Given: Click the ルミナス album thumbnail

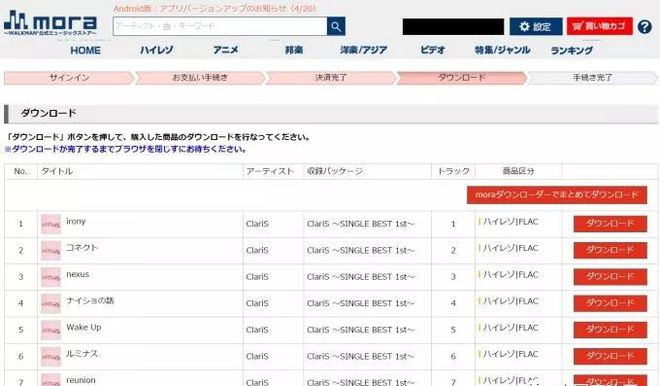Looking at the screenshot, I should coord(51,357).
